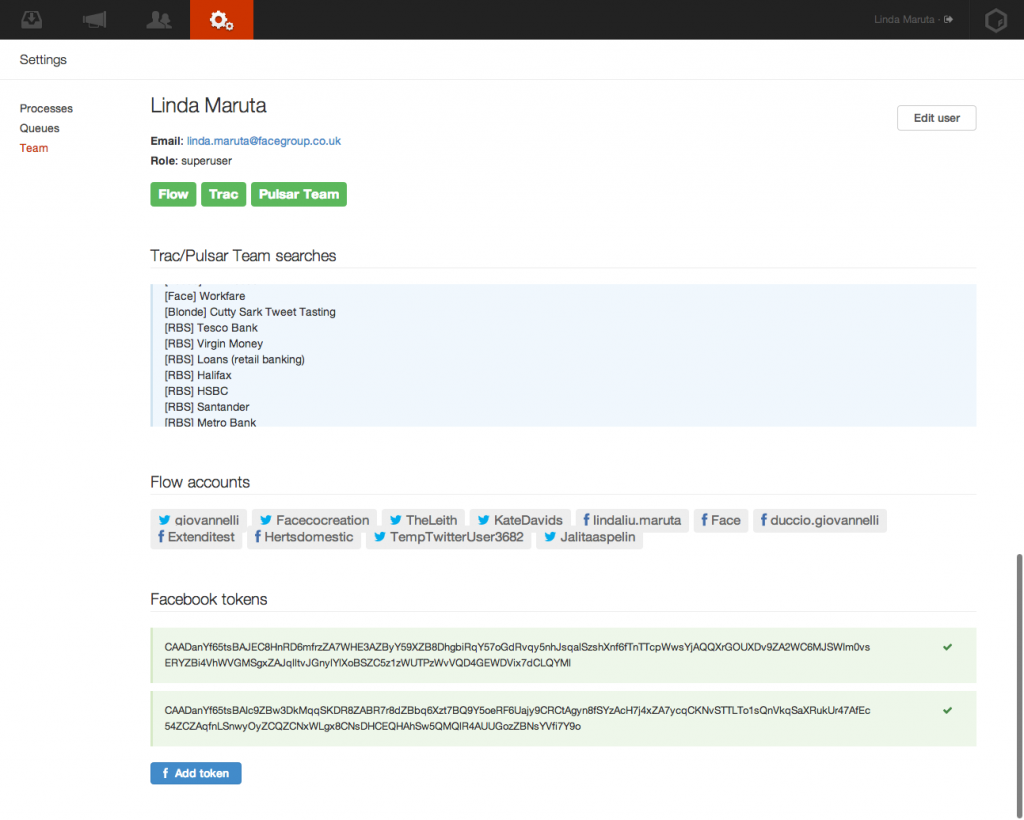Click the logout icon beside Linda Maruta
The image size is (1024, 820).
(948, 20)
